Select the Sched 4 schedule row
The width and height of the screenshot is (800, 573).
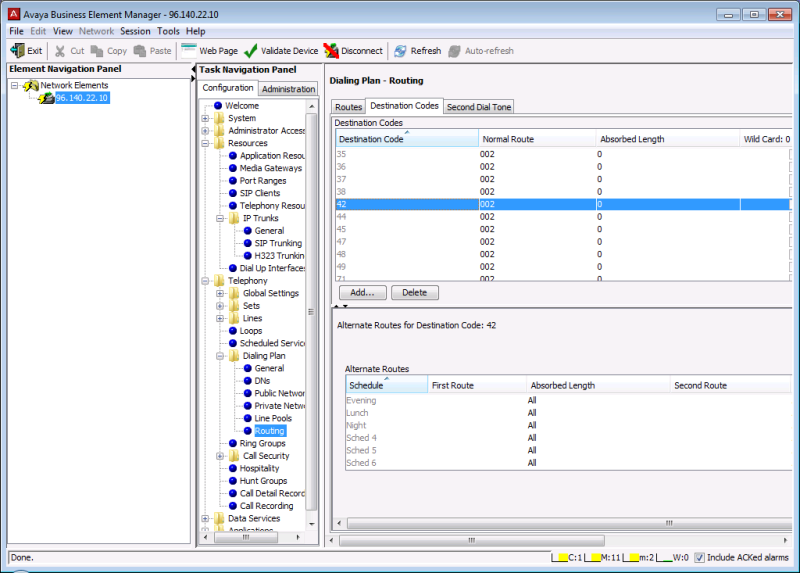(x=568, y=438)
